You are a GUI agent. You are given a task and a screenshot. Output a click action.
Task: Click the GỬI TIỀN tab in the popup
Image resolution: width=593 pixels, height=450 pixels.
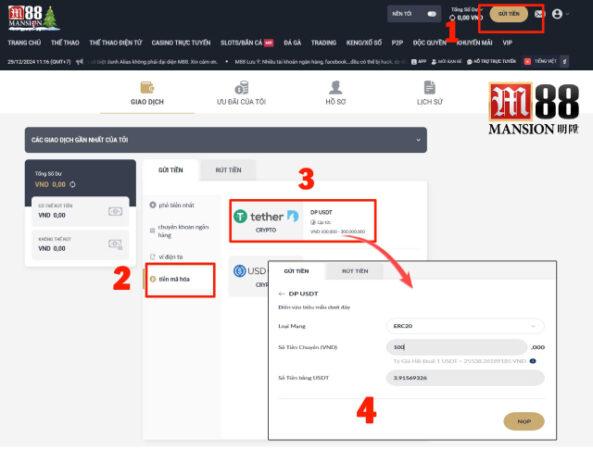(296, 271)
